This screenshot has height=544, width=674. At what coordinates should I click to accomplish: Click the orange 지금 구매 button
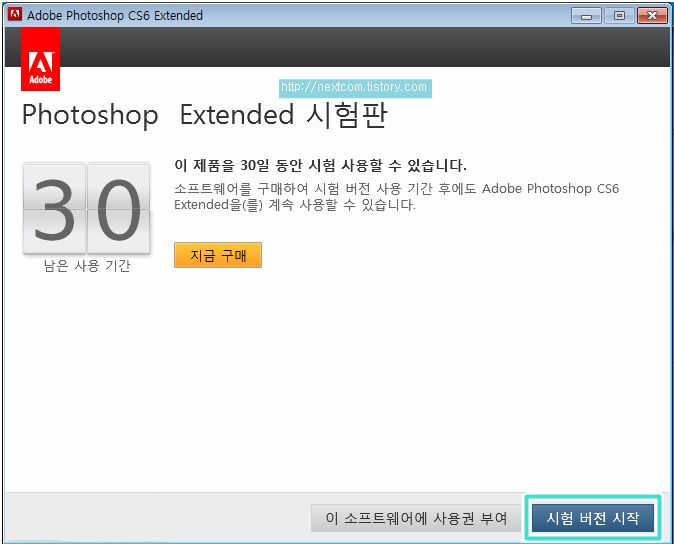coord(218,255)
